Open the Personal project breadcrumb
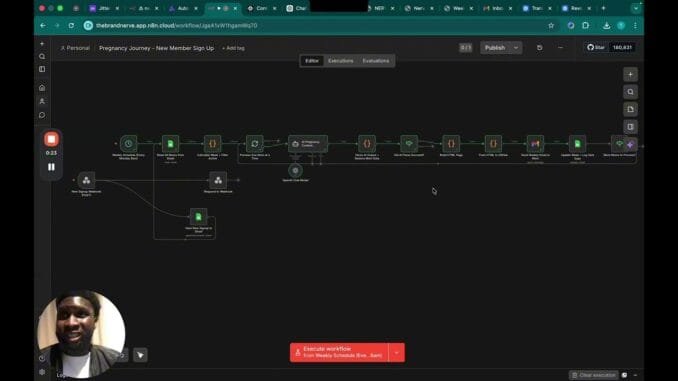The width and height of the screenshot is (678, 381). coord(75,48)
